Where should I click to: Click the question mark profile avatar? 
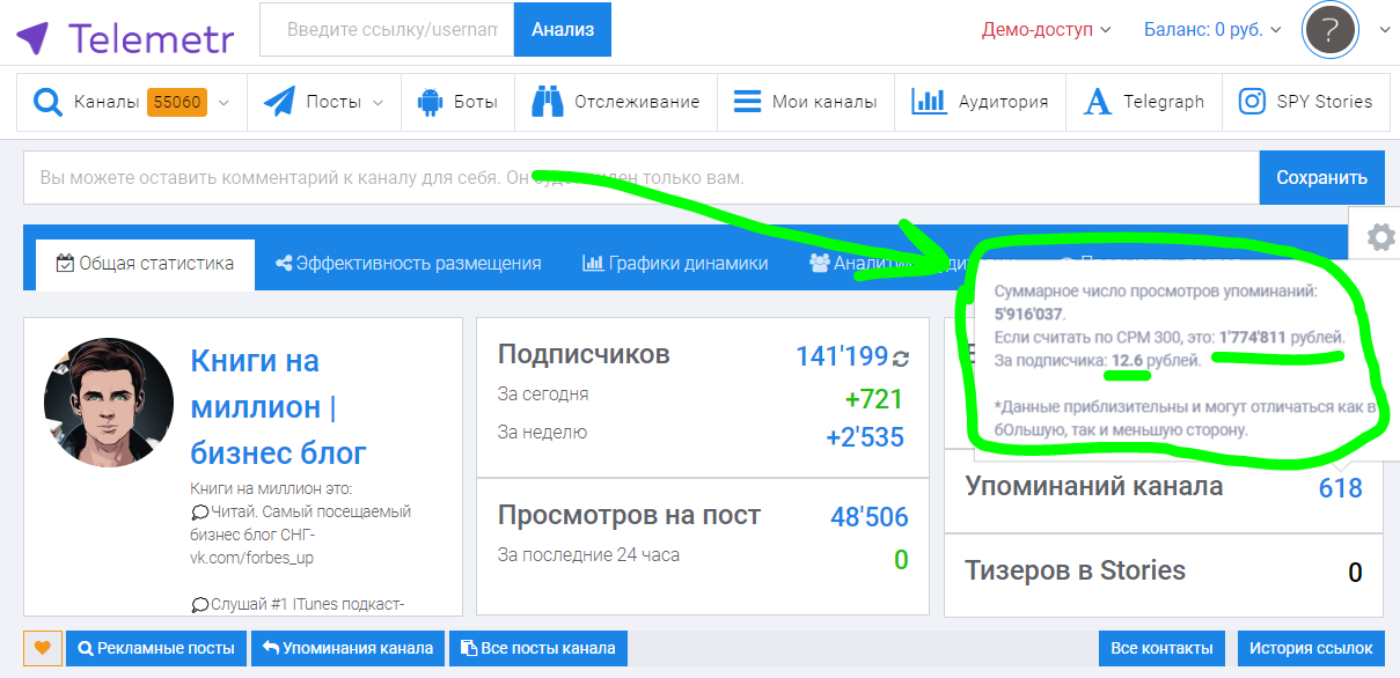pyautogui.click(x=1330, y=30)
